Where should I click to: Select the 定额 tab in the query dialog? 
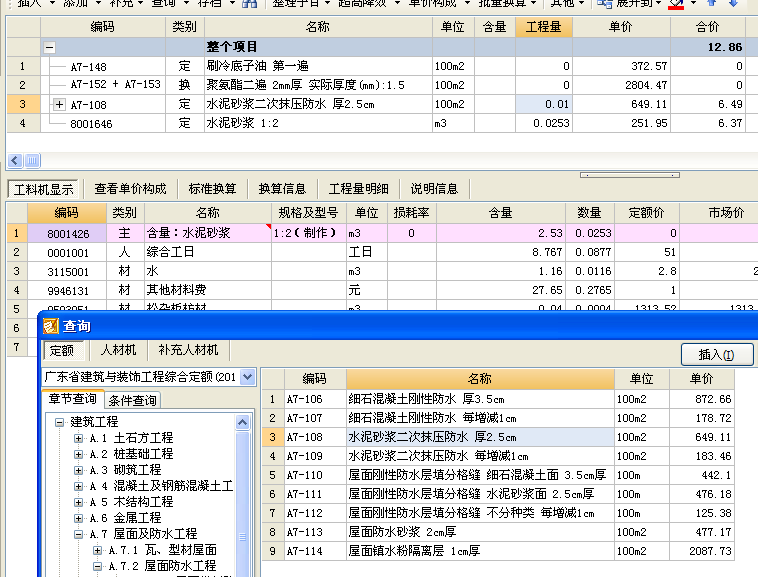pos(63,350)
